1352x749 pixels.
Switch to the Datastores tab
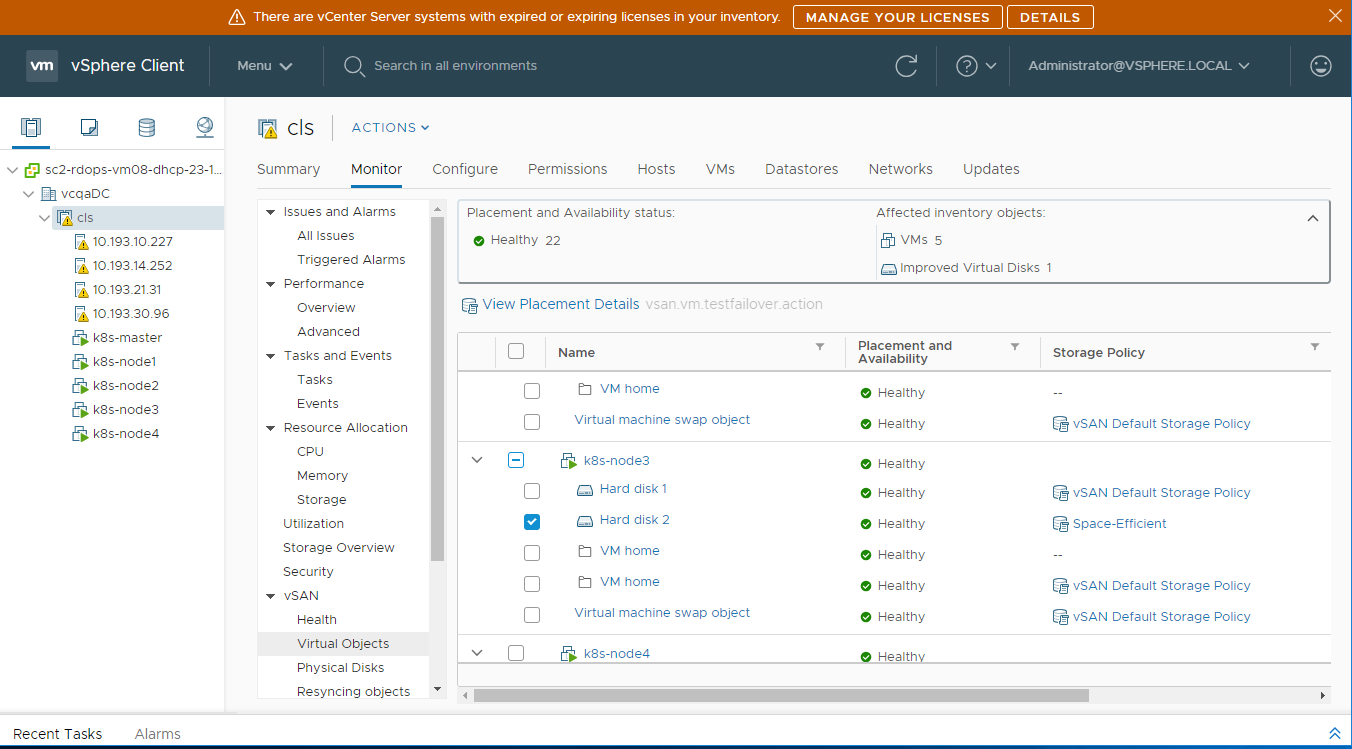coord(802,169)
